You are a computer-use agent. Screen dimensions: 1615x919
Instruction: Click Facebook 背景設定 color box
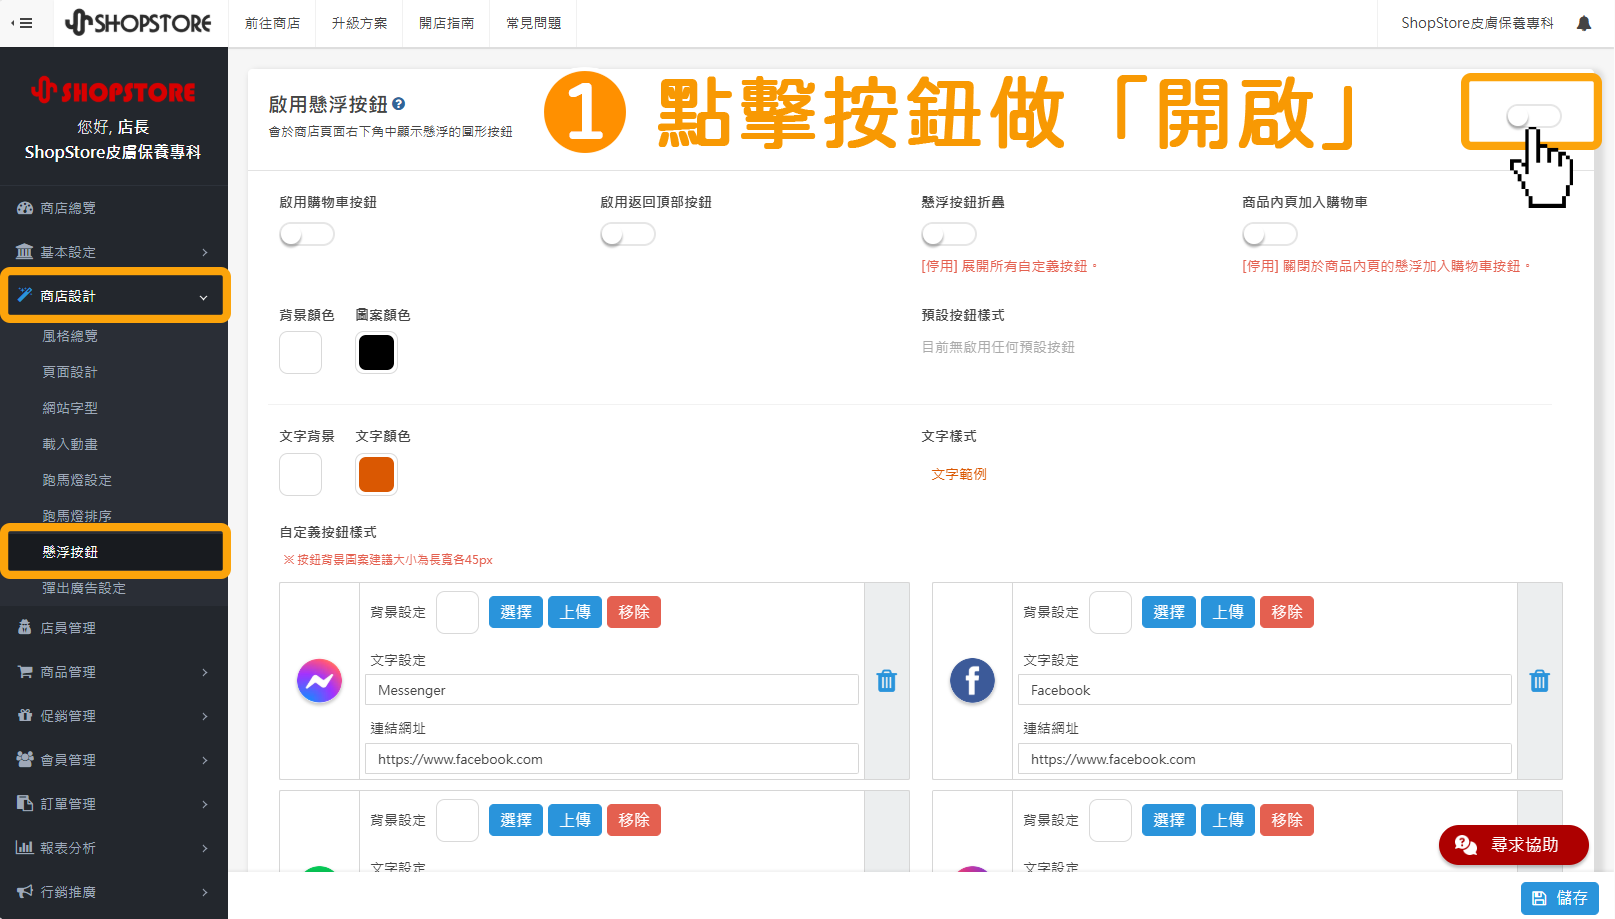pos(1110,612)
